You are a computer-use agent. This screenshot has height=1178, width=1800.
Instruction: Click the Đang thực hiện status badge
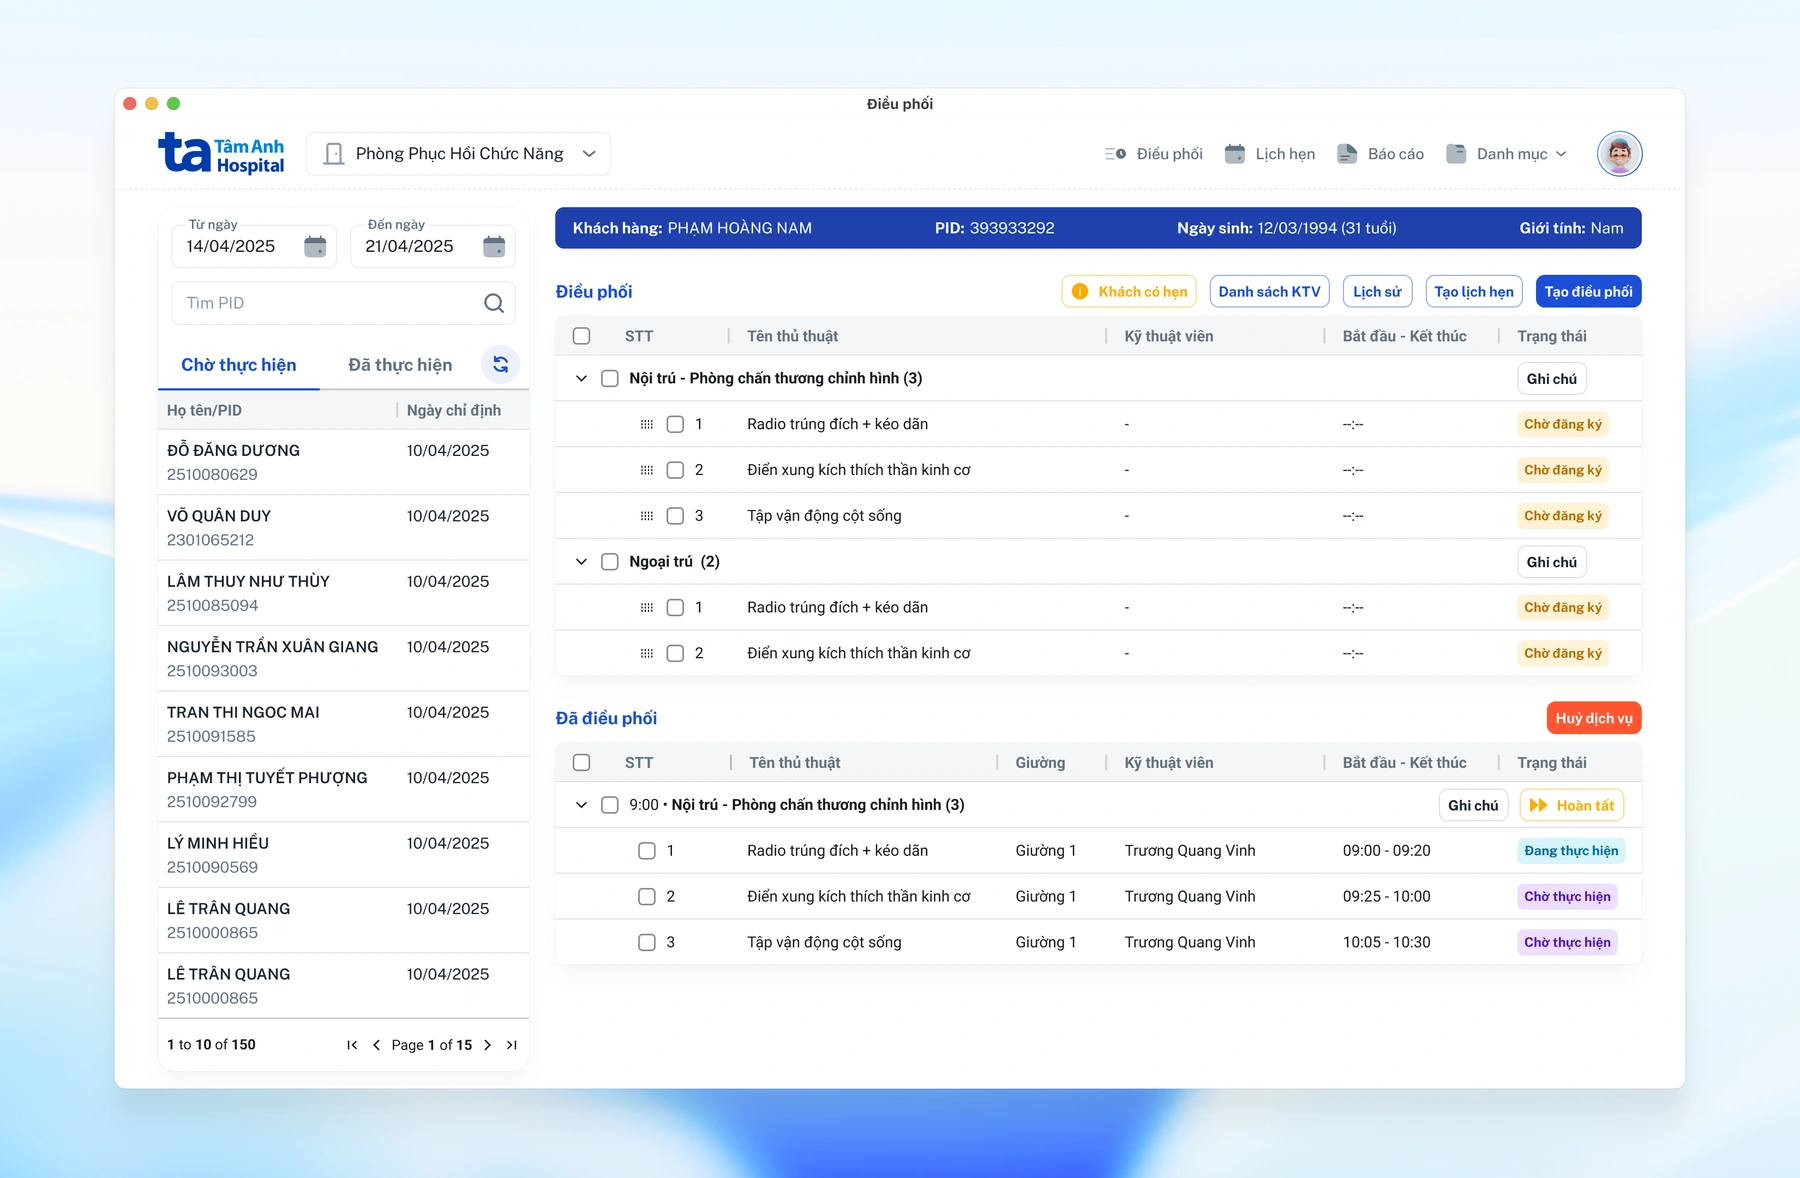coord(1571,851)
